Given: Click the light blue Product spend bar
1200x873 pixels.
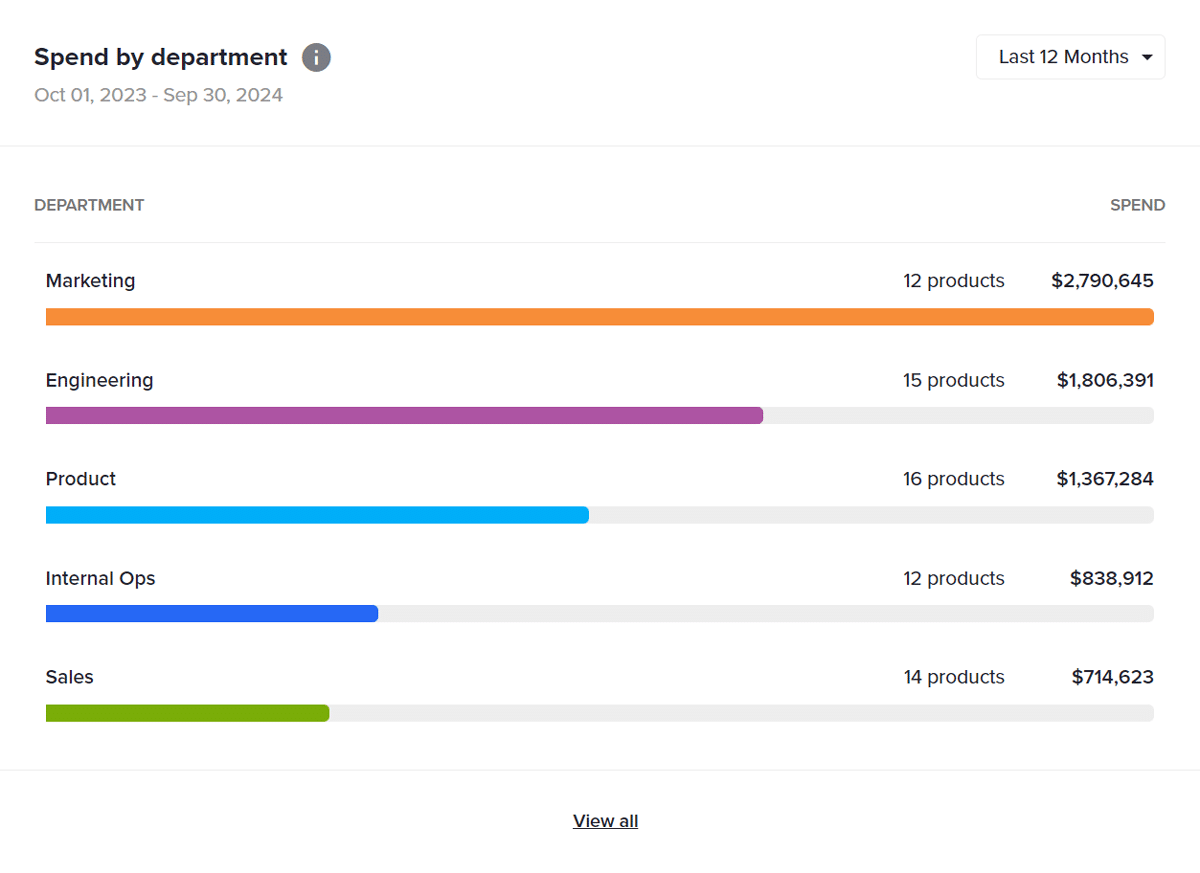Looking at the screenshot, I should 317,515.
